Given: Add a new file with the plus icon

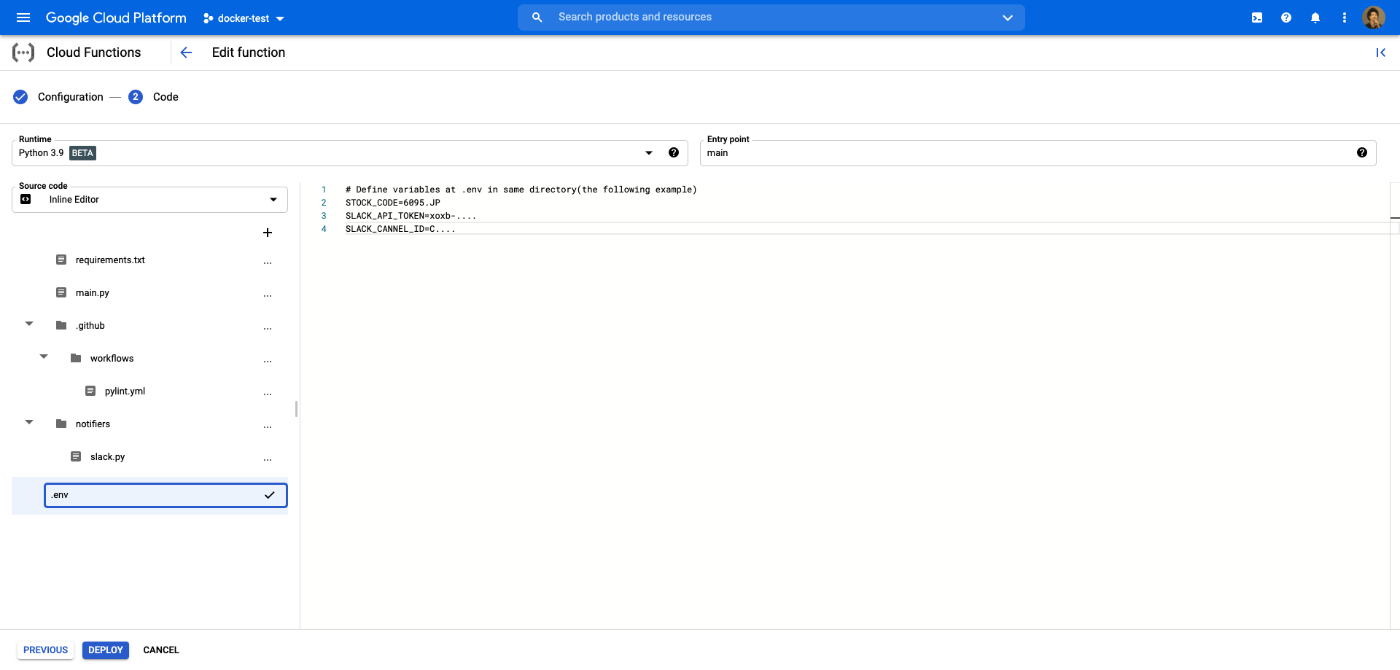Looking at the screenshot, I should (x=267, y=233).
